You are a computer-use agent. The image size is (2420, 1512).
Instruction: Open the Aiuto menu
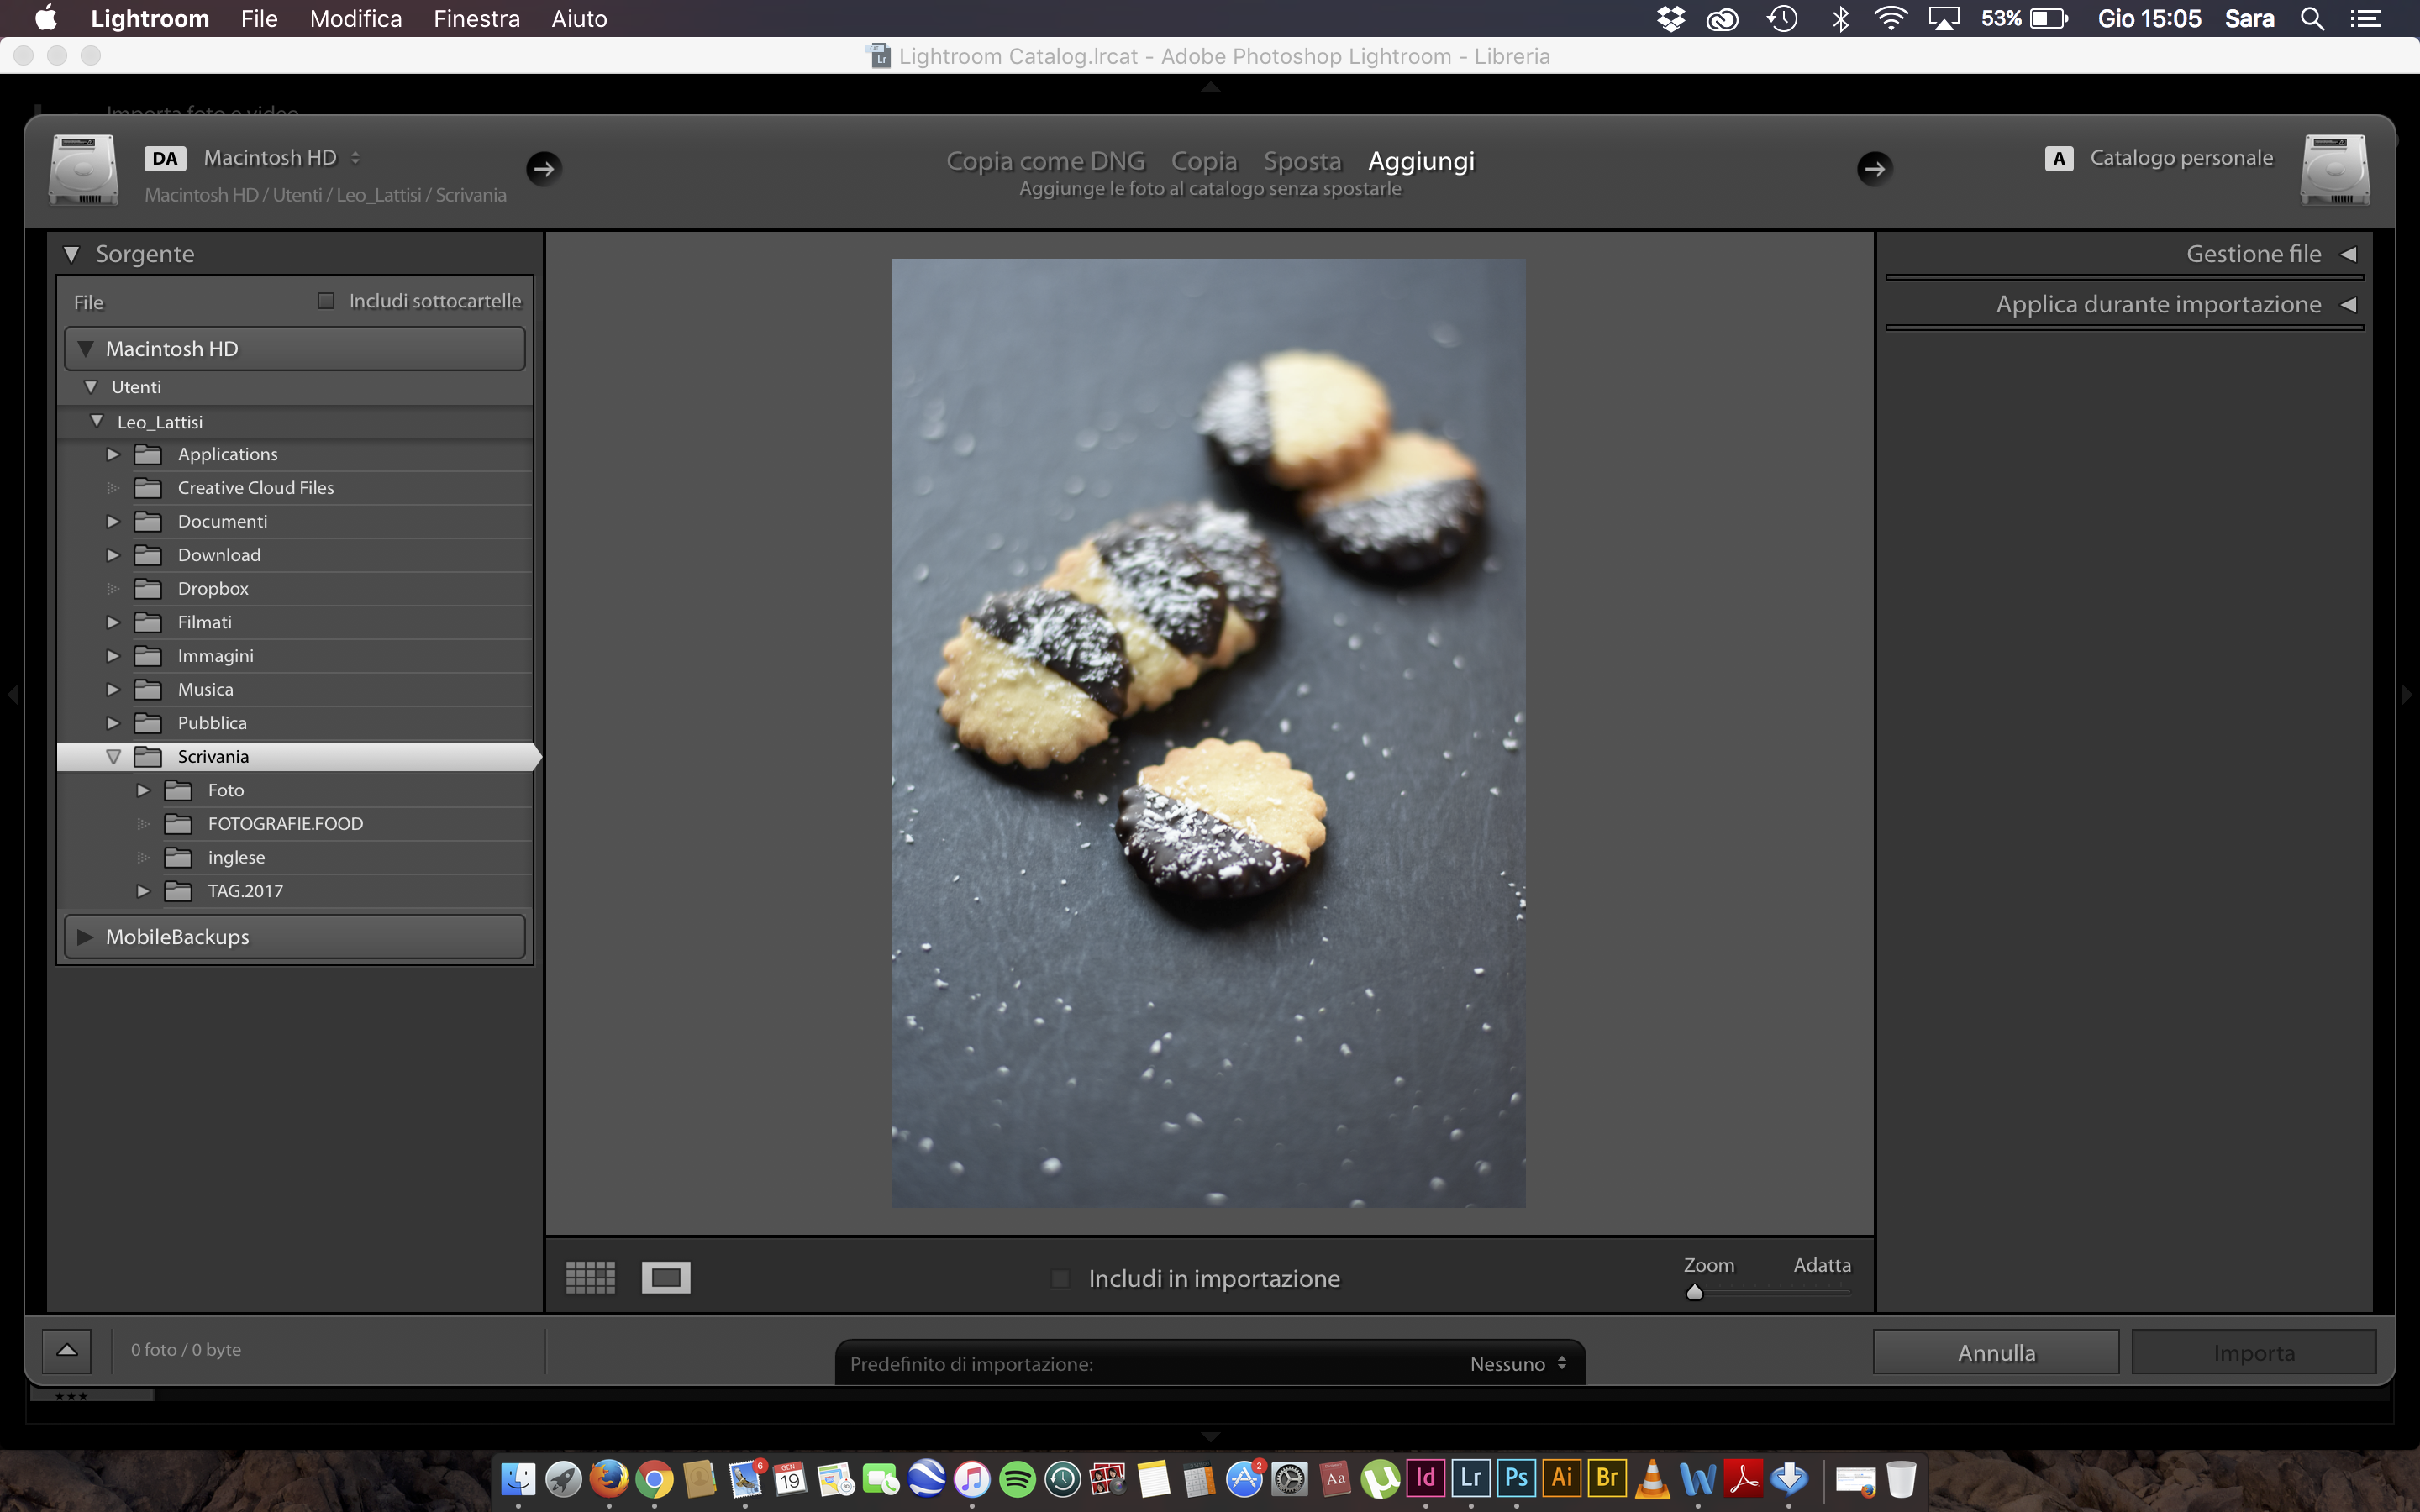click(579, 19)
